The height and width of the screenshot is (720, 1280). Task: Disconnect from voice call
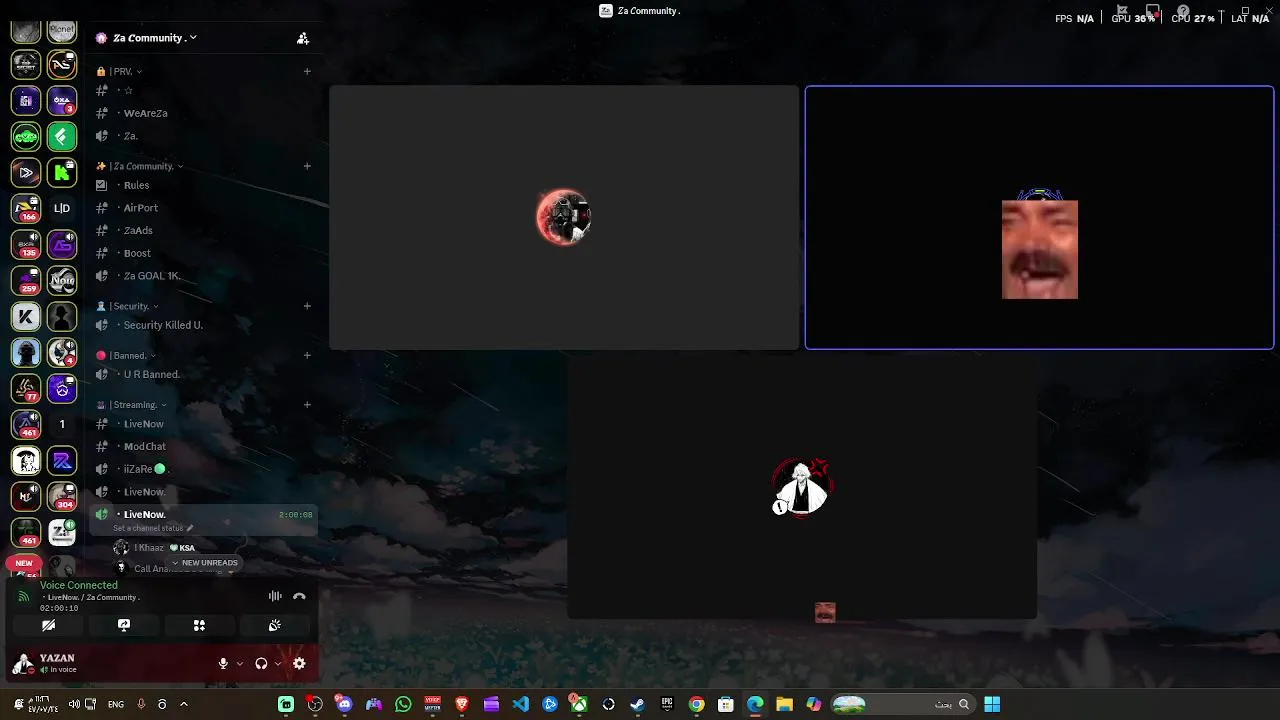click(x=299, y=596)
